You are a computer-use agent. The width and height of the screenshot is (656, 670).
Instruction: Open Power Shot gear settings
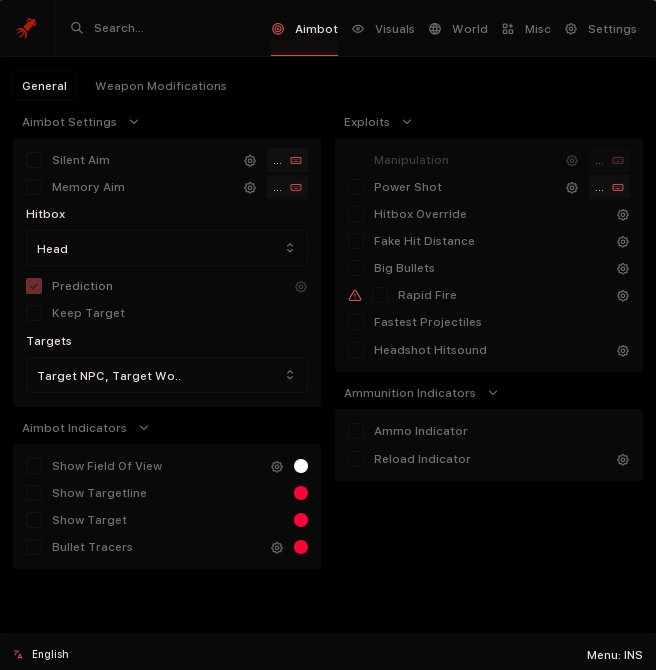[x=572, y=188]
